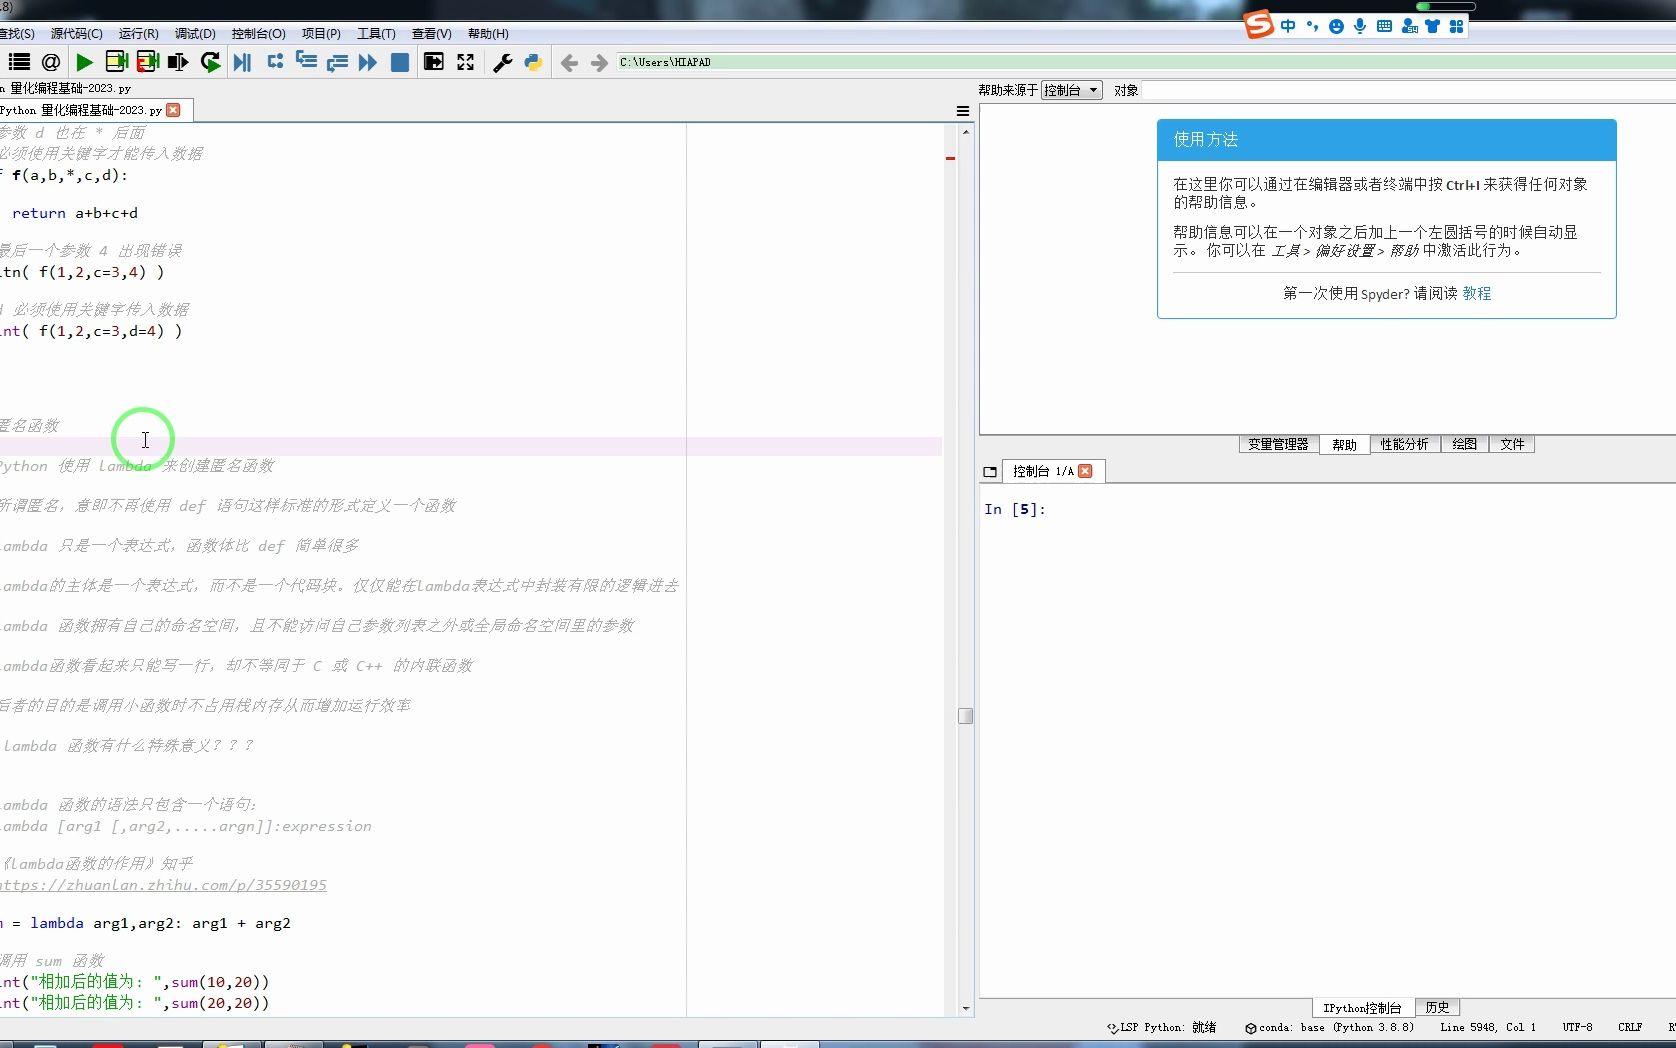Open the 教程 tutorial link
The width and height of the screenshot is (1676, 1048).
1476,293
